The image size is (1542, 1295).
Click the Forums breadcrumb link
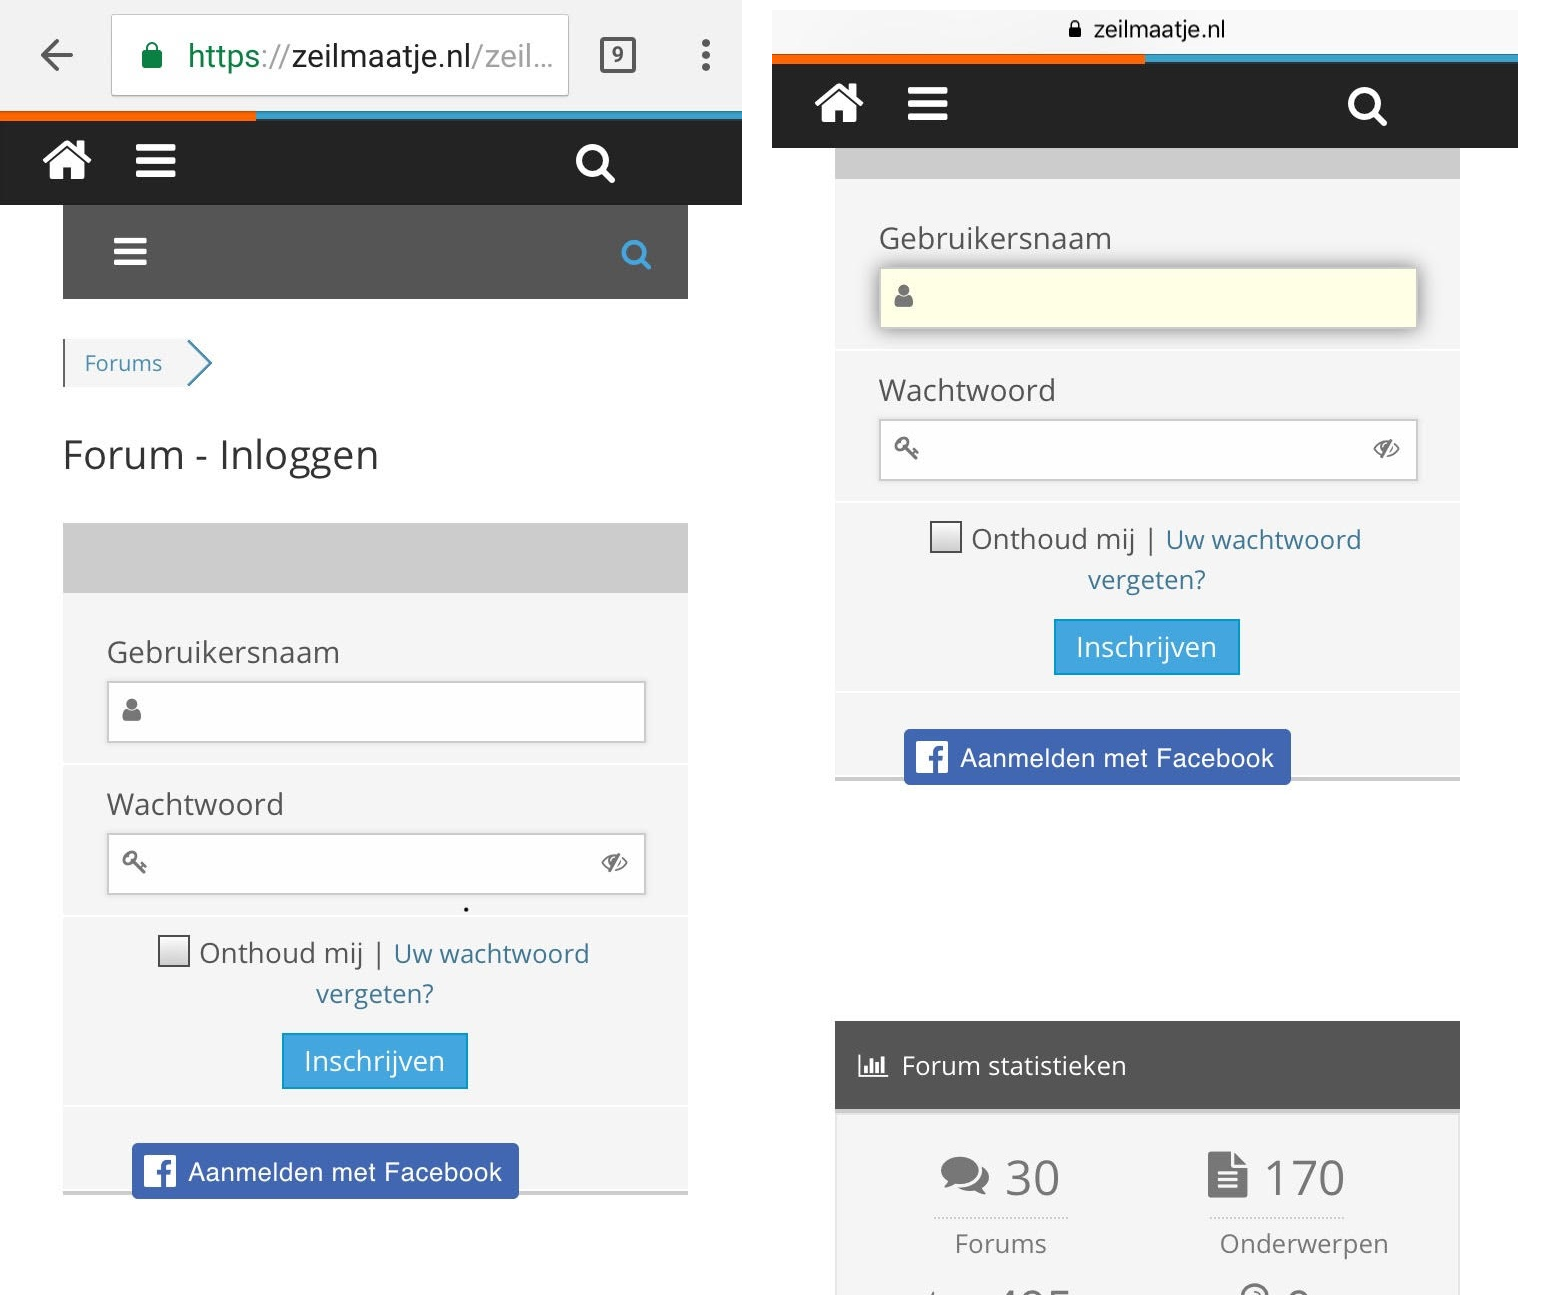pos(123,363)
